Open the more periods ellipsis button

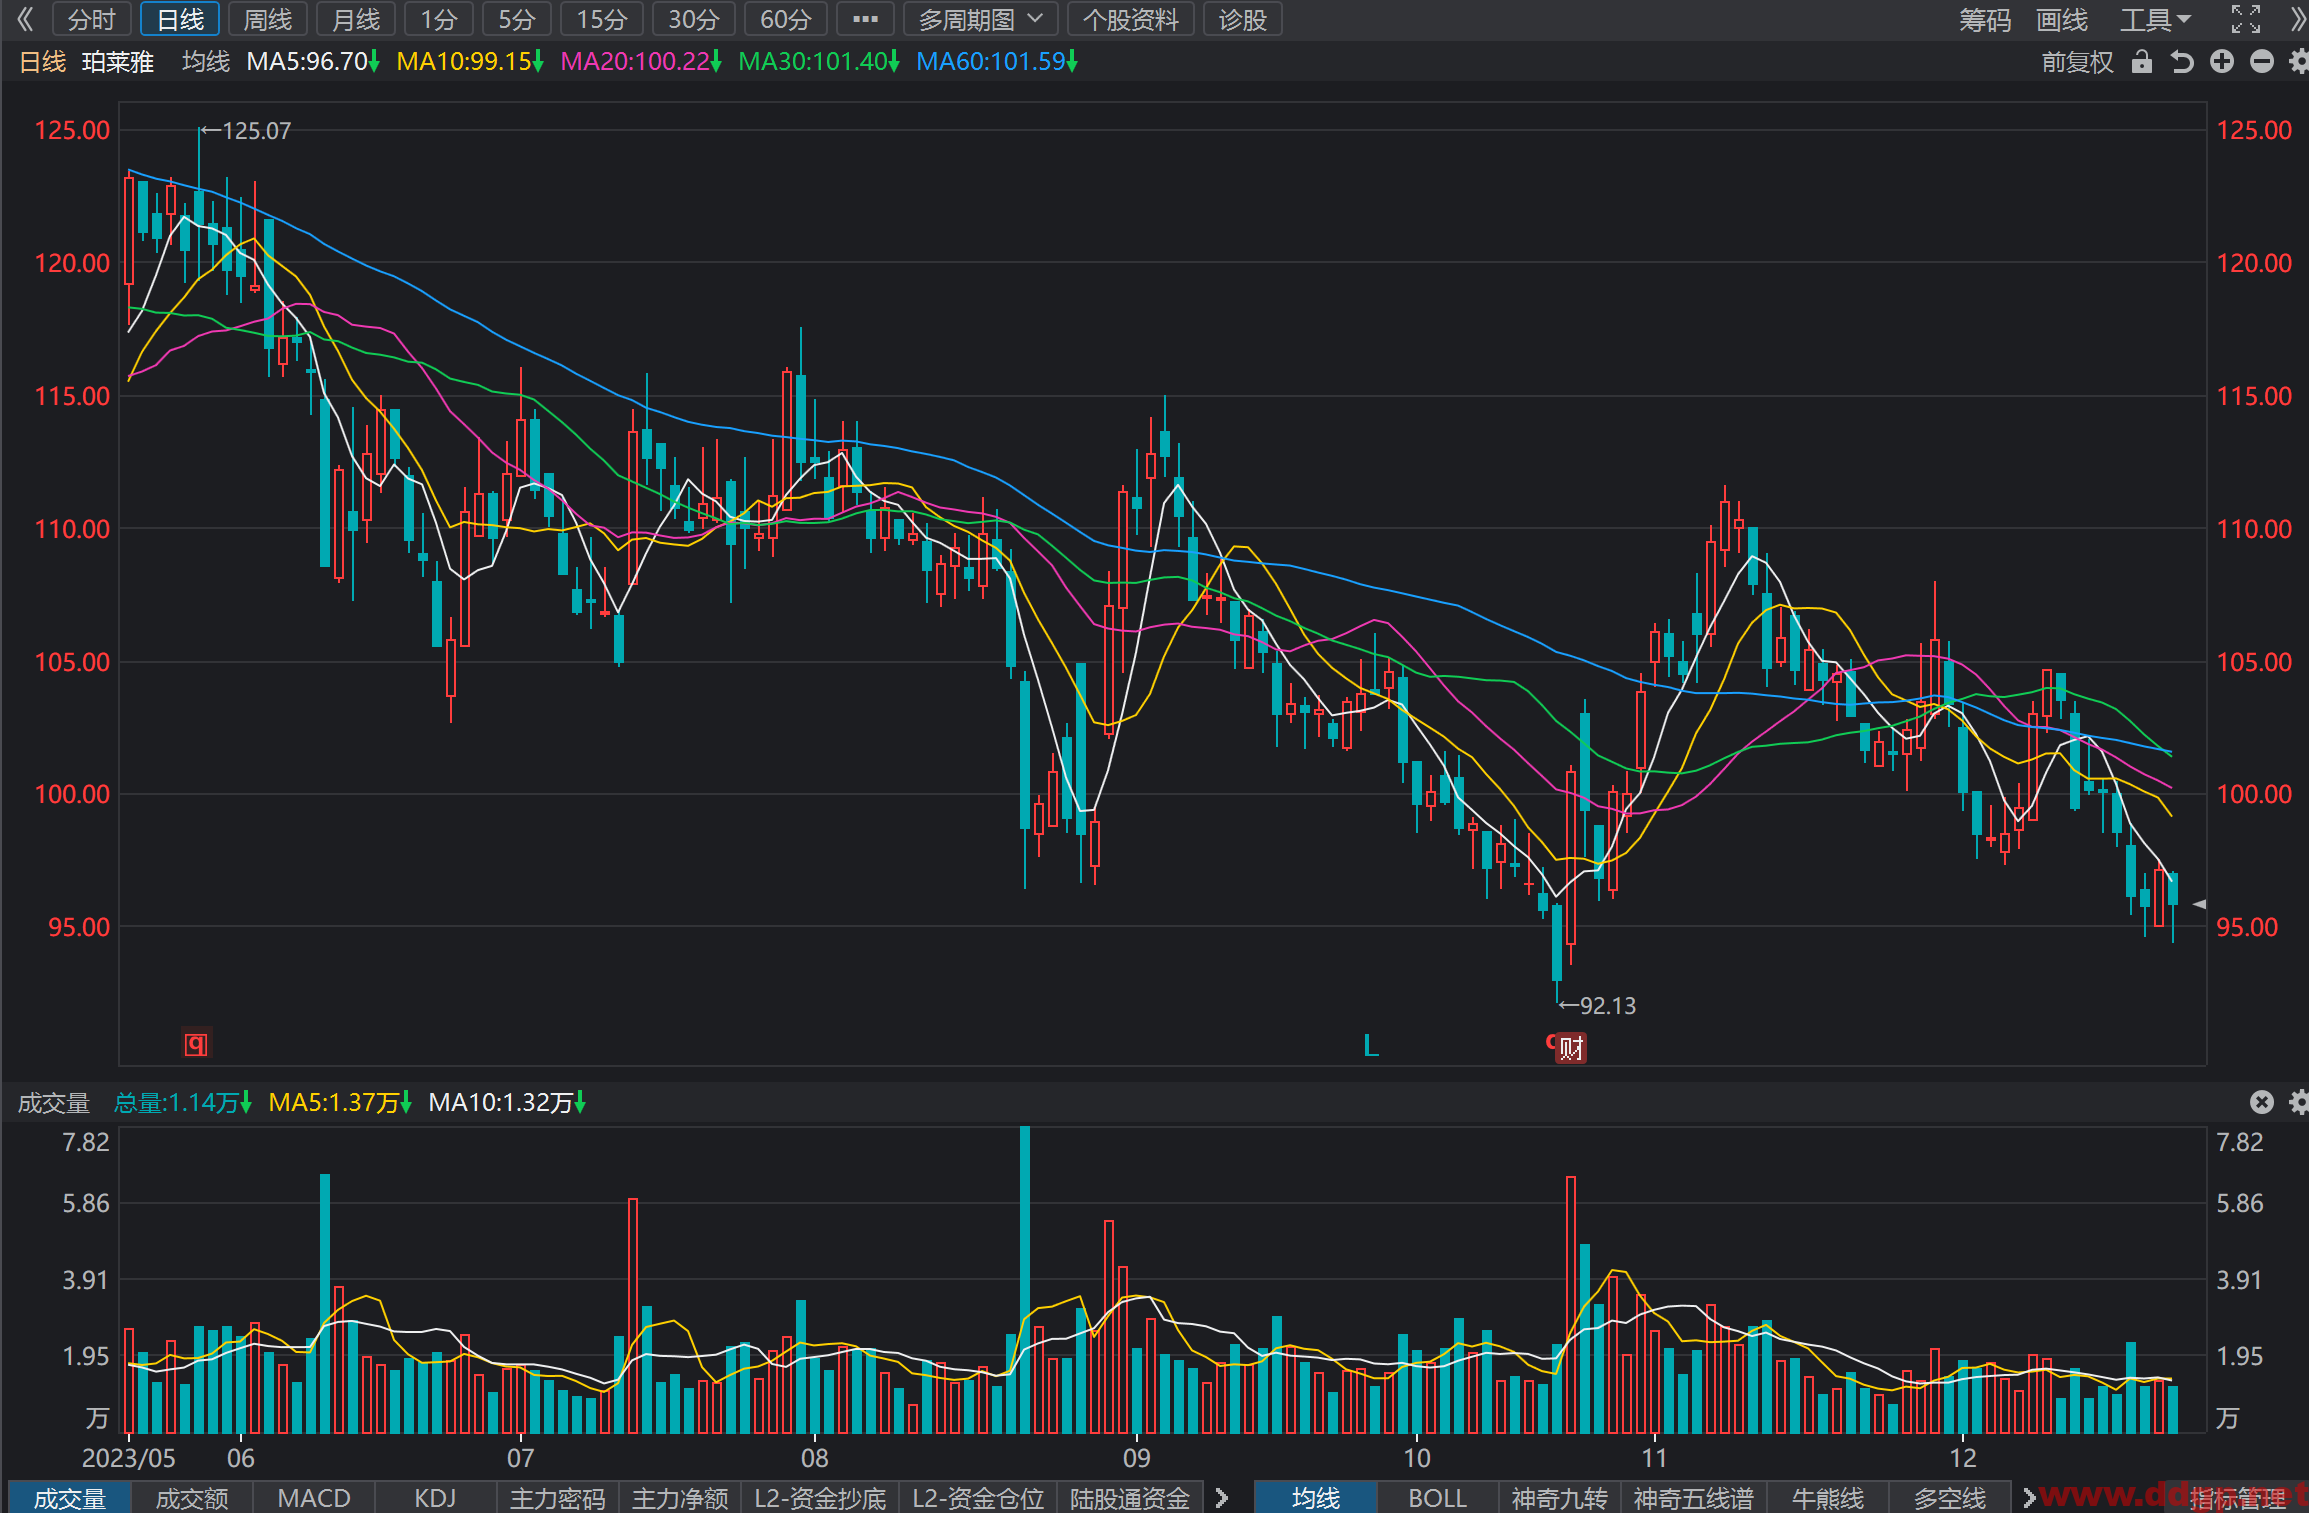(x=865, y=19)
